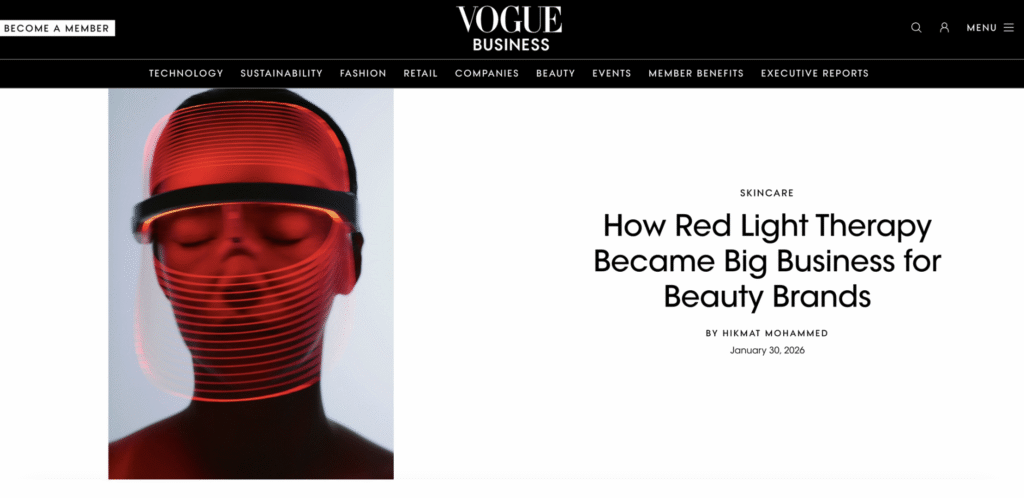Viewport: 1024px width, 498px height.
Task: Open the Beauty section
Action: coord(556,73)
